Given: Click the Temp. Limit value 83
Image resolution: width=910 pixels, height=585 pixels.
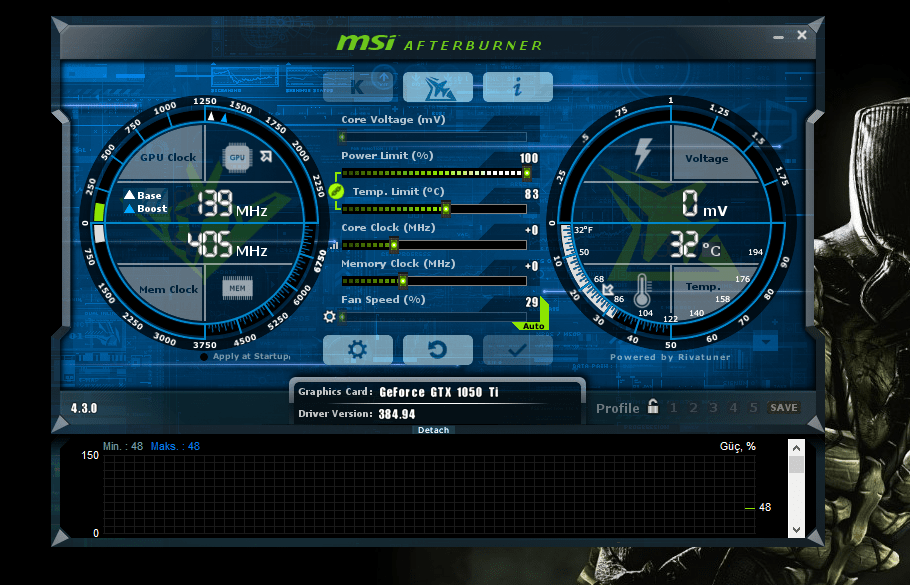Looking at the screenshot, I should click(x=532, y=194).
